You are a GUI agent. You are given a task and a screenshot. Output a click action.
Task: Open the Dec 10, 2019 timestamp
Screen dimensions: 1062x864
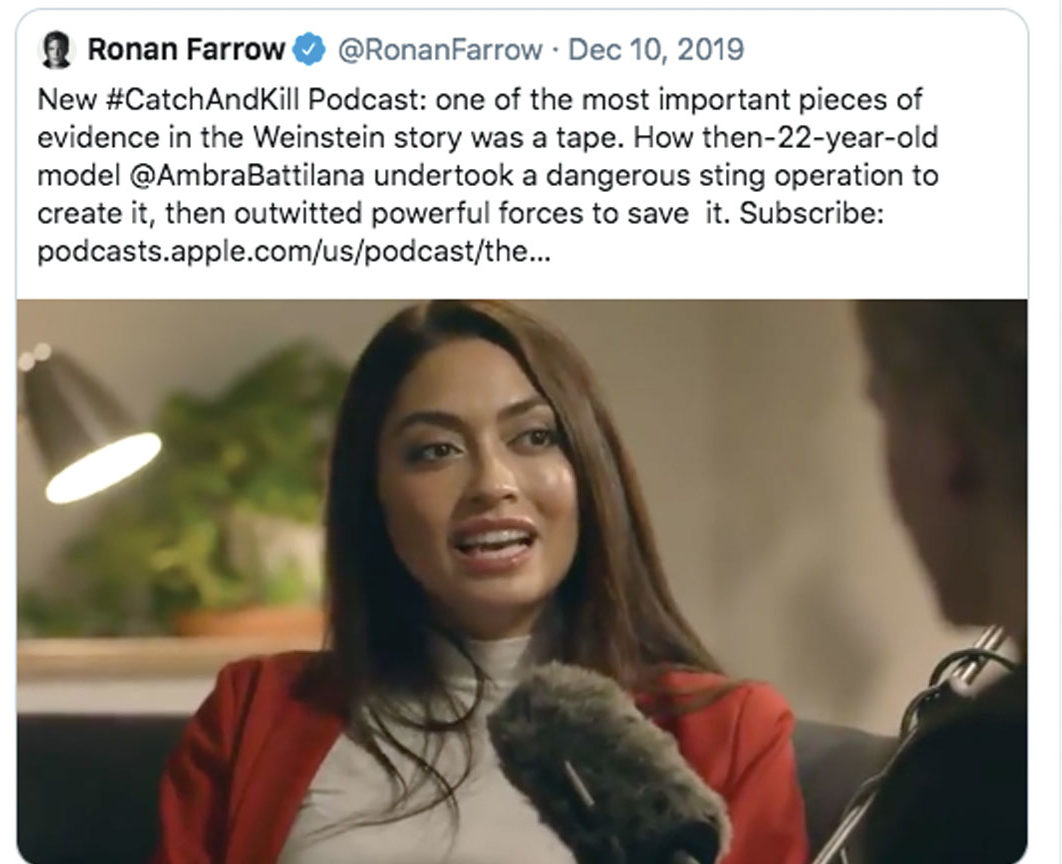pos(656,49)
